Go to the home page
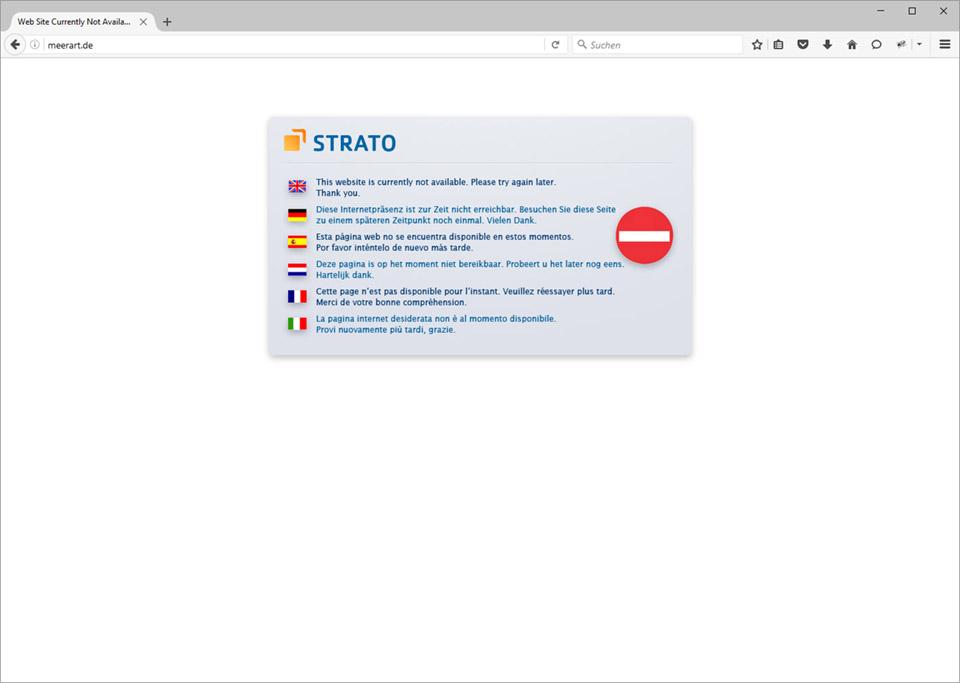This screenshot has width=960, height=683. pyautogui.click(x=852, y=45)
